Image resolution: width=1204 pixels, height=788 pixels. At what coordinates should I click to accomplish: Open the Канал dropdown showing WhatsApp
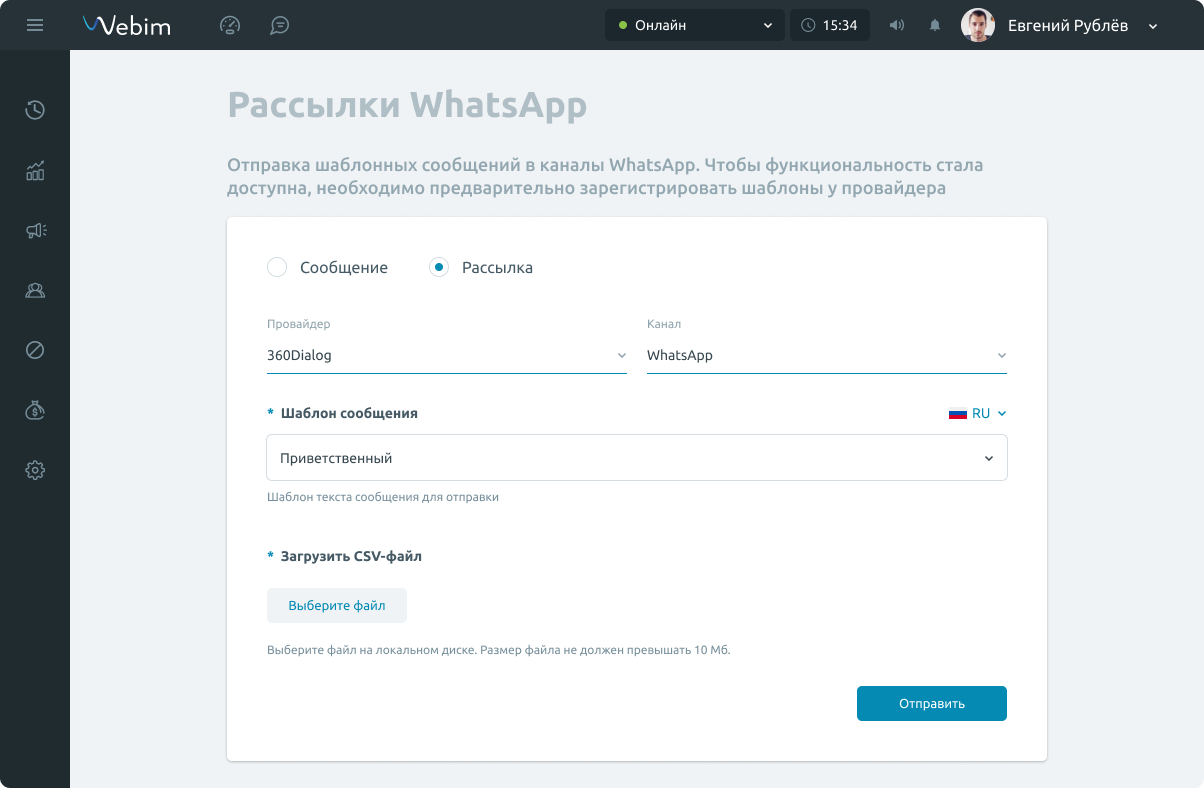[x=826, y=356]
